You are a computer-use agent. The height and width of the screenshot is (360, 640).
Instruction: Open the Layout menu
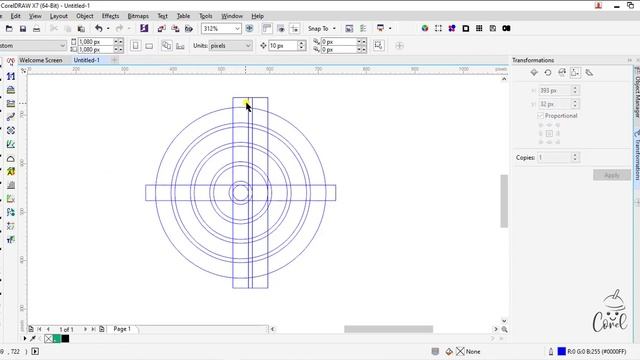coord(58,16)
